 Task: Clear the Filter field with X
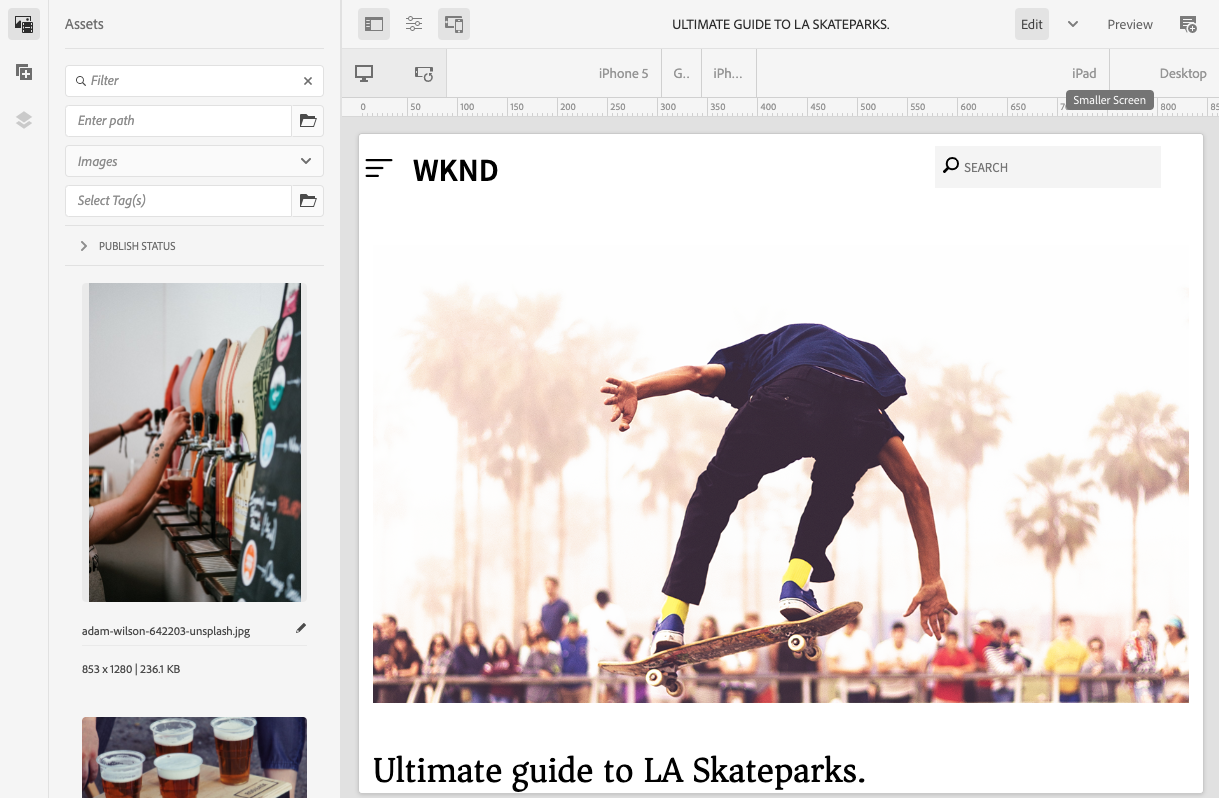point(308,81)
